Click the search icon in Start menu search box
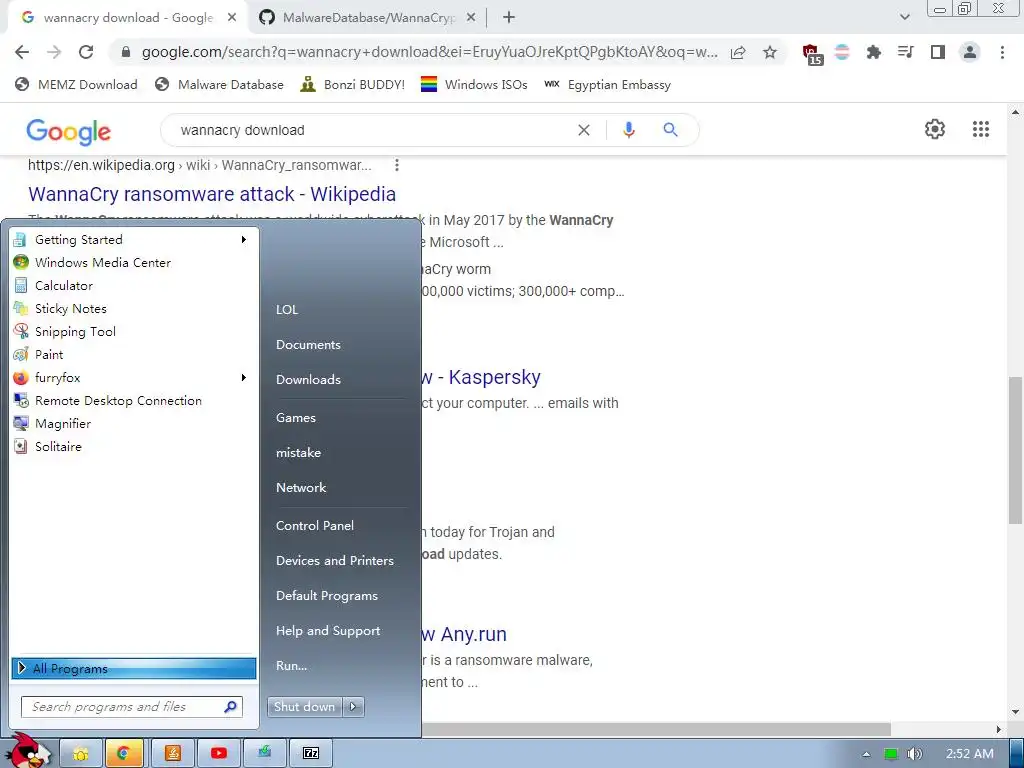The image size is (1024, 768). 231,707
